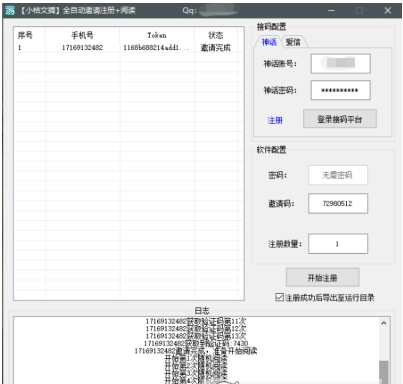Toggle 注册成功后导出至运行目录 checkbox

click(x=279, y=297)
